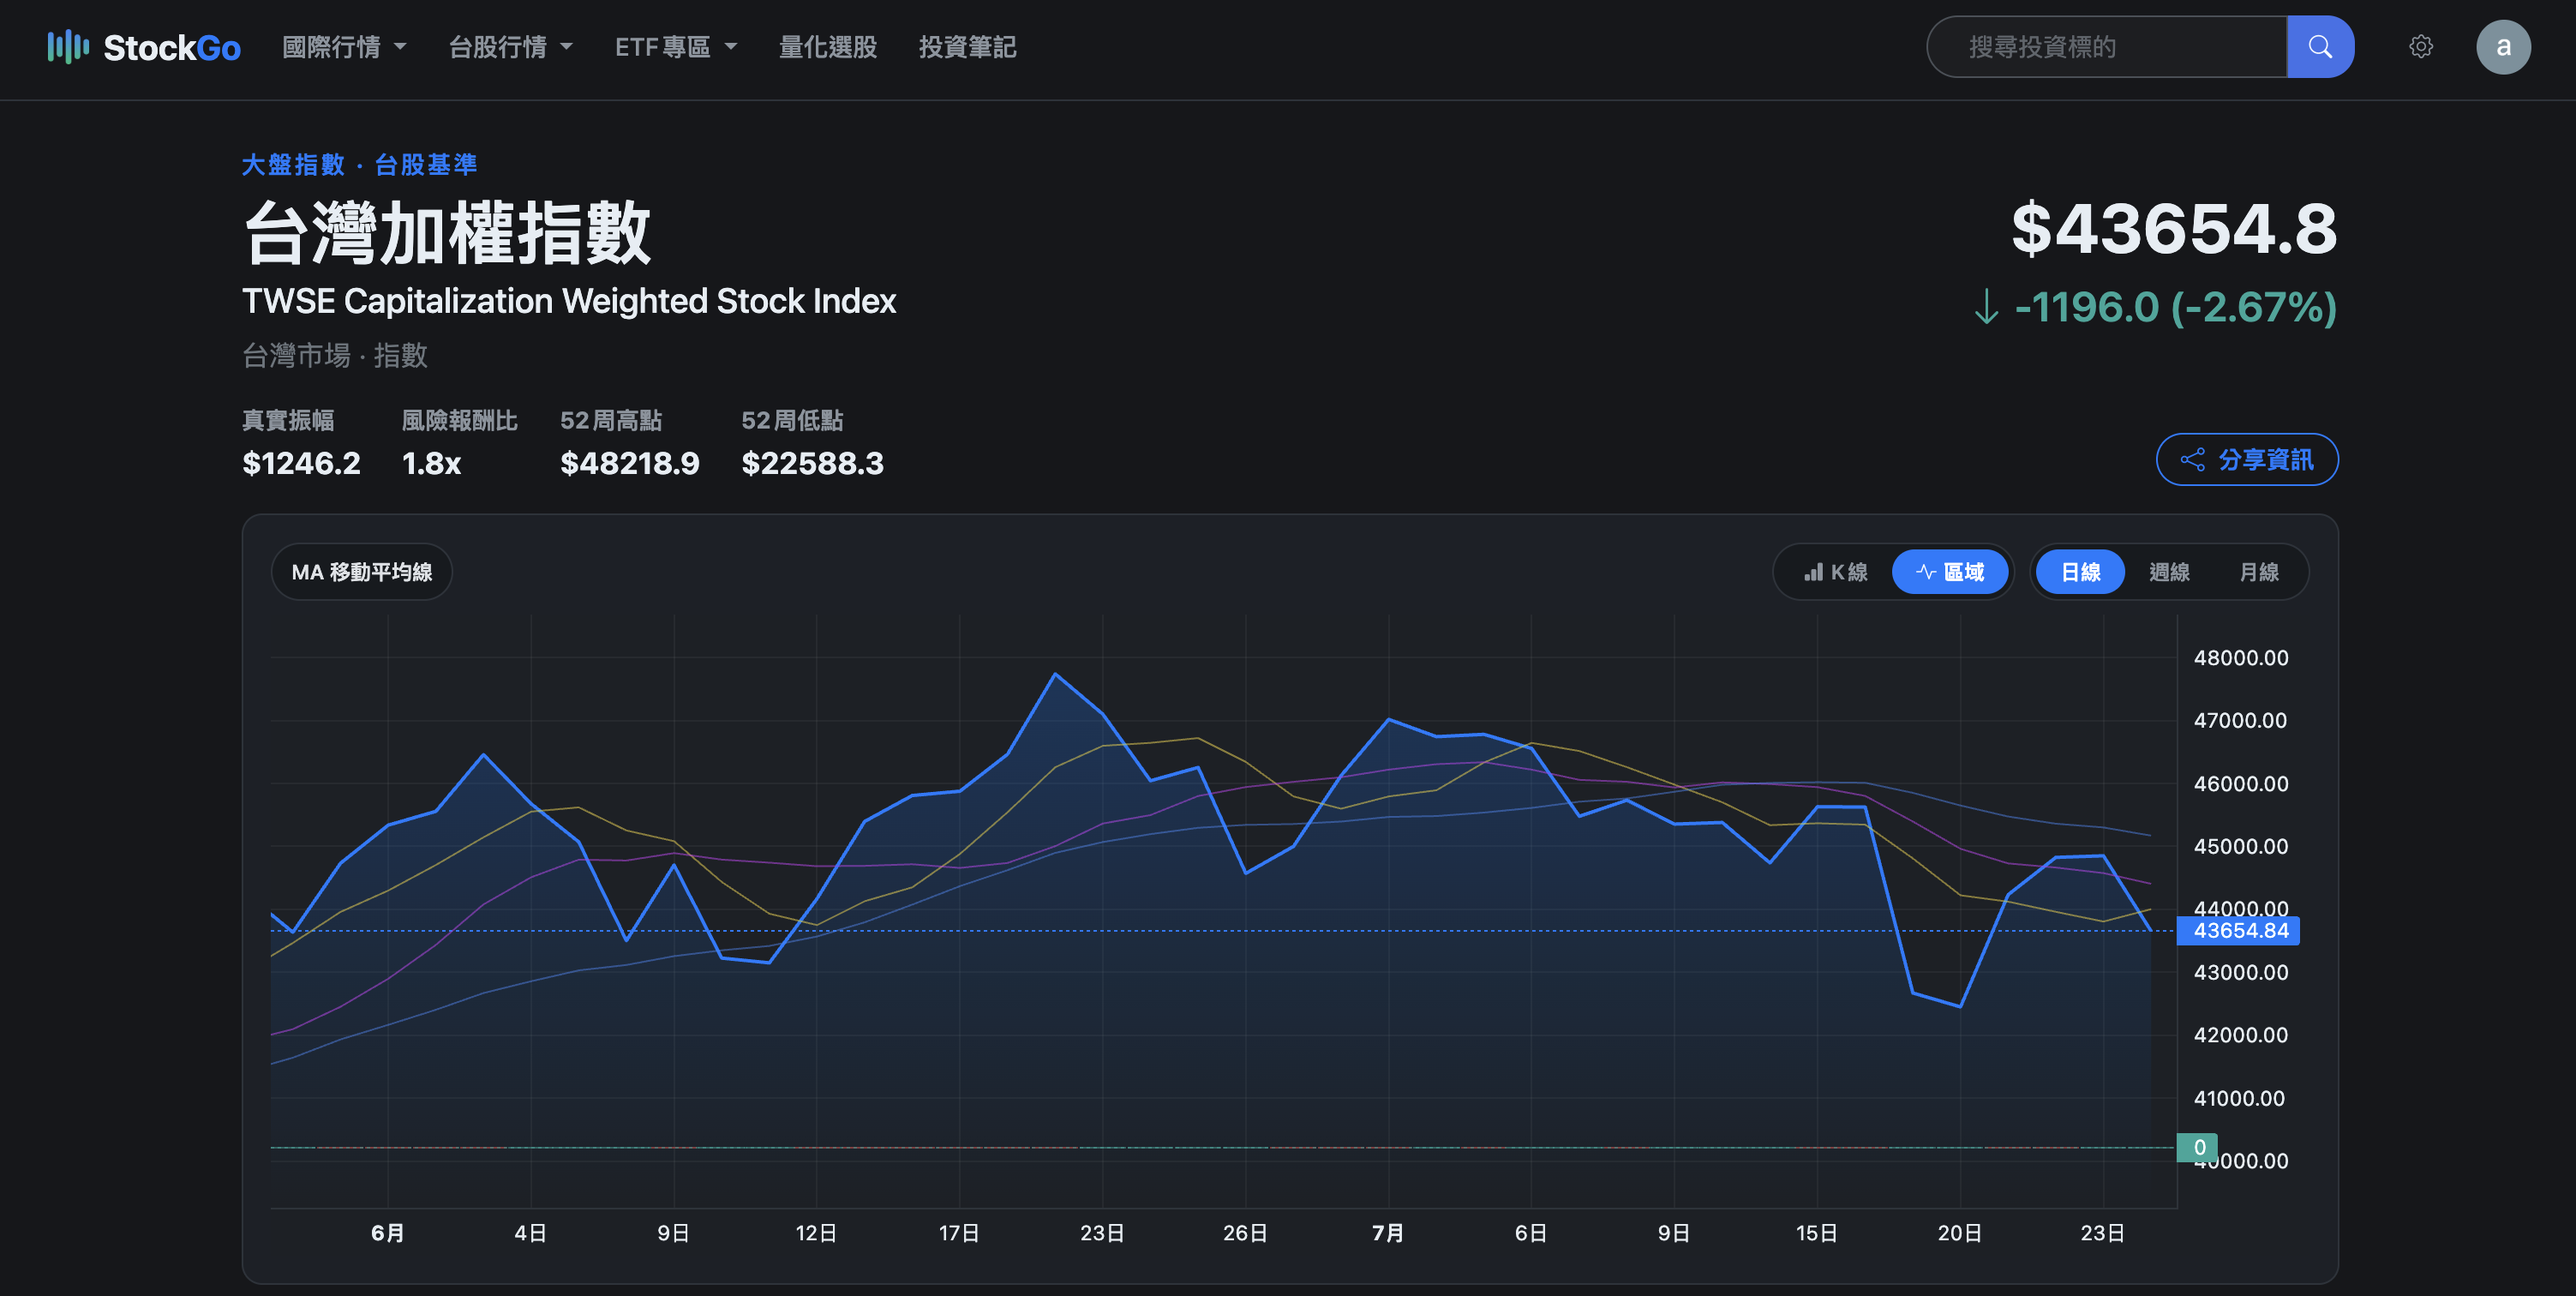2576x1296 pixels.
Task: Click the TWSE Capitalization Weighted Stock Index subtitle
Action: tap(569, 301)
